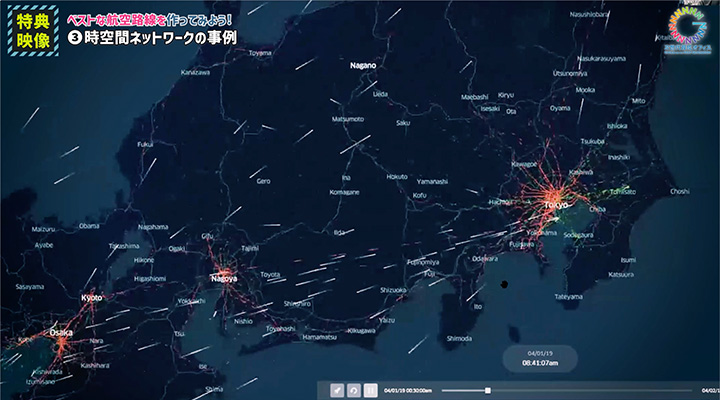Click the Kyoto city label
The width and height of the screenshot is (720, 400).
(x=91, y=298)
